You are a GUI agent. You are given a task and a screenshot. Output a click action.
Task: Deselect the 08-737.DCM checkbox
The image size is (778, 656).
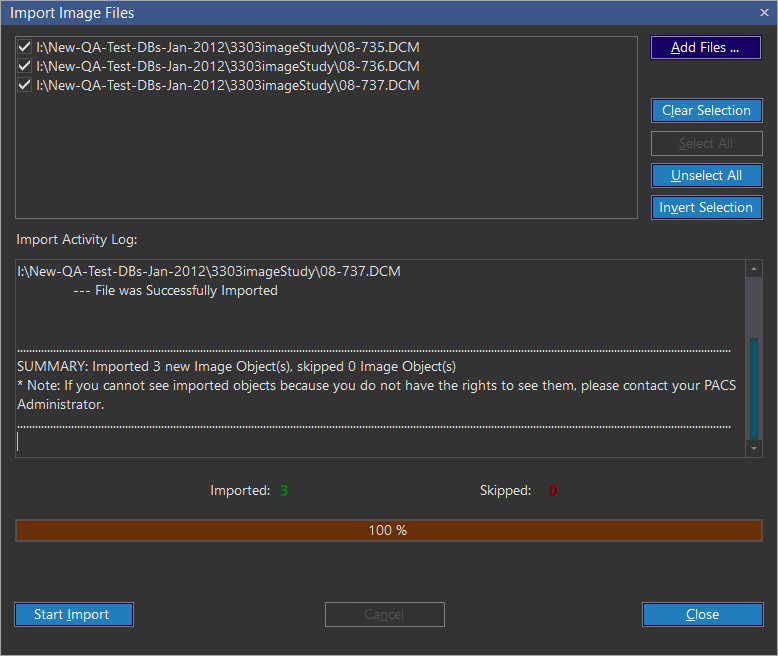(x=25, y=86)
